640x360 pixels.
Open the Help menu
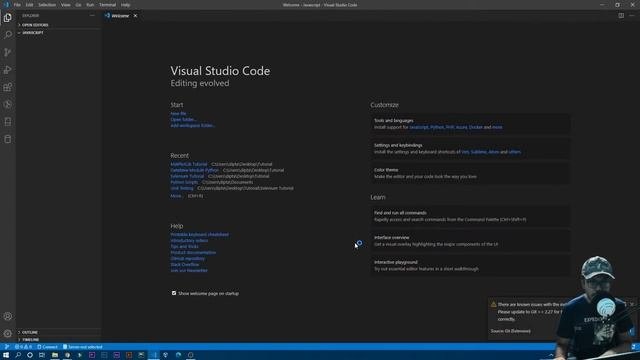click(125, 5)
